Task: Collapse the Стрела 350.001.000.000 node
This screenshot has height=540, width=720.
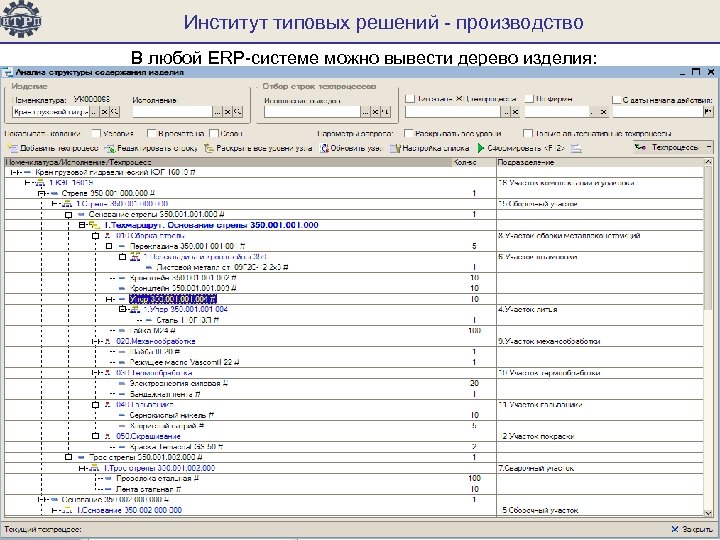Action: pyautogui.click(x=41, y=193)
